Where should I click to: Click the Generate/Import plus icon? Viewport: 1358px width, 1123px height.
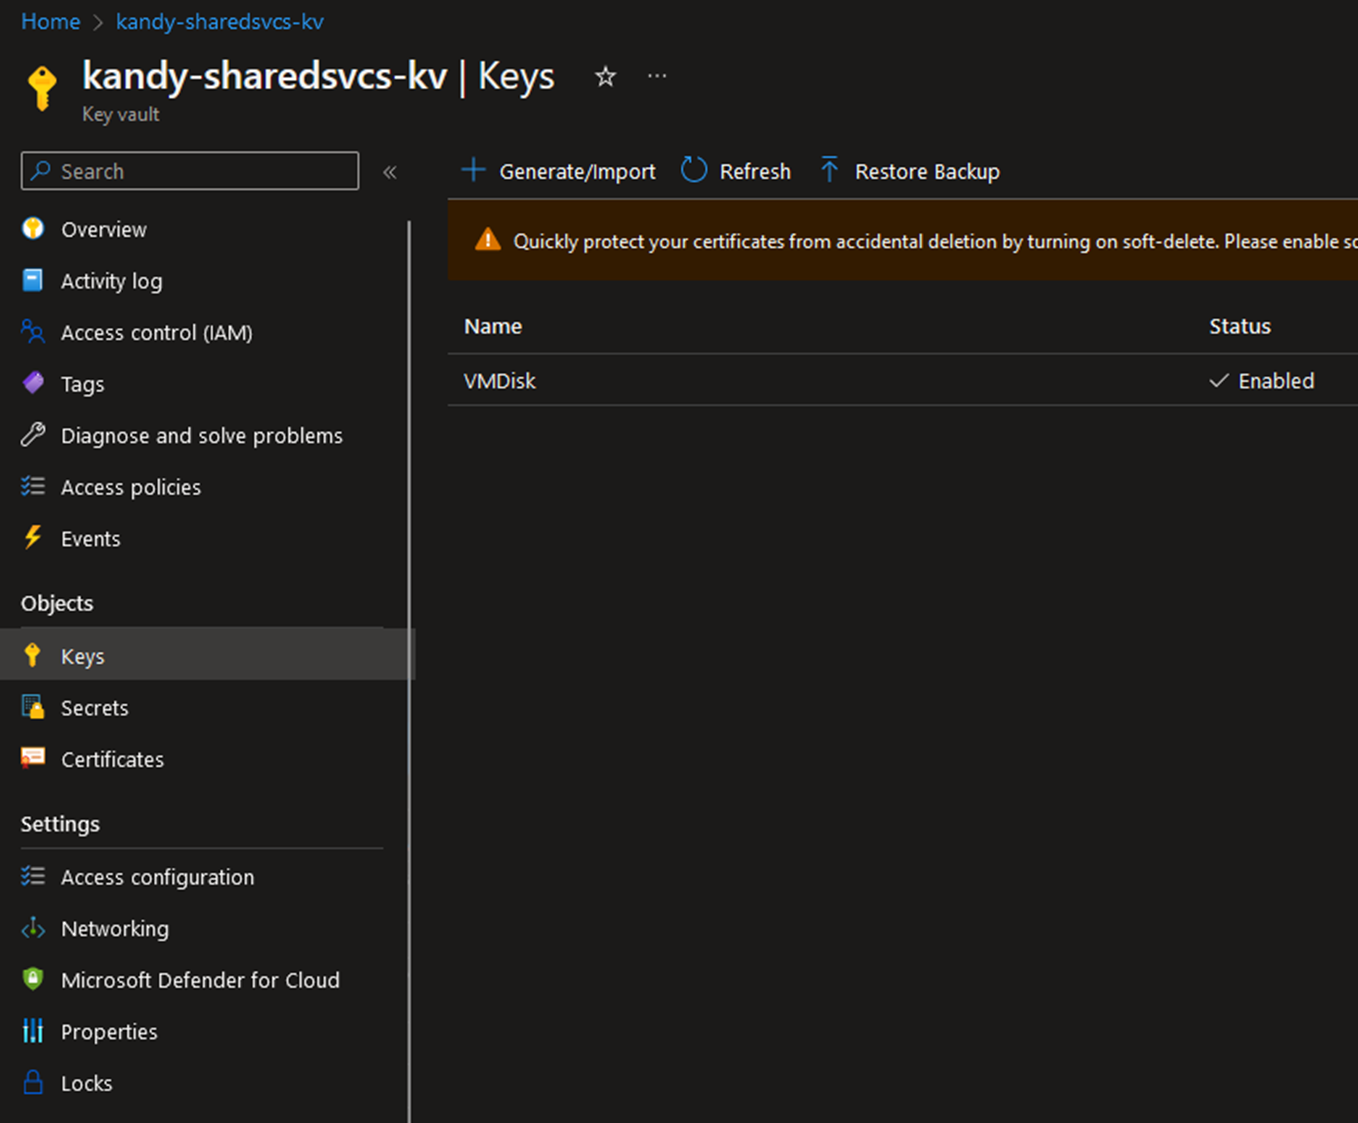pos(473,170)
